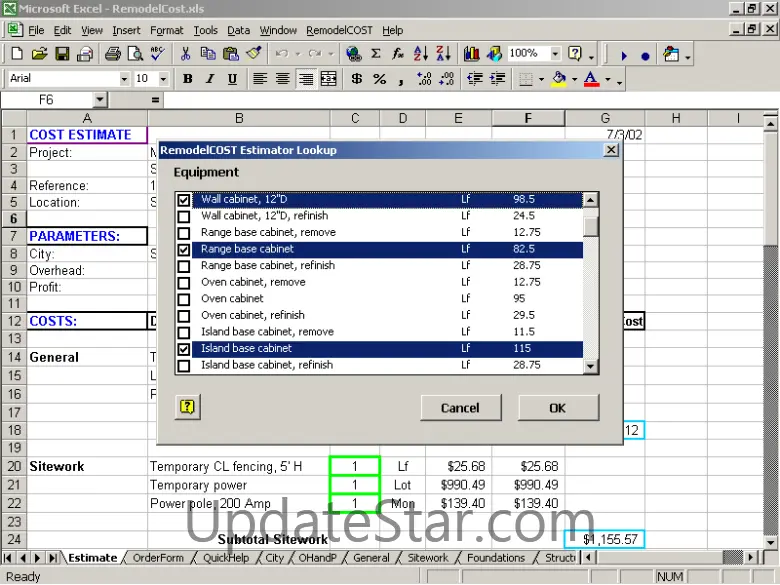780x585 pixels.
Task: Open the 100% zoom dropdown
Action: [x=555, y=53]
